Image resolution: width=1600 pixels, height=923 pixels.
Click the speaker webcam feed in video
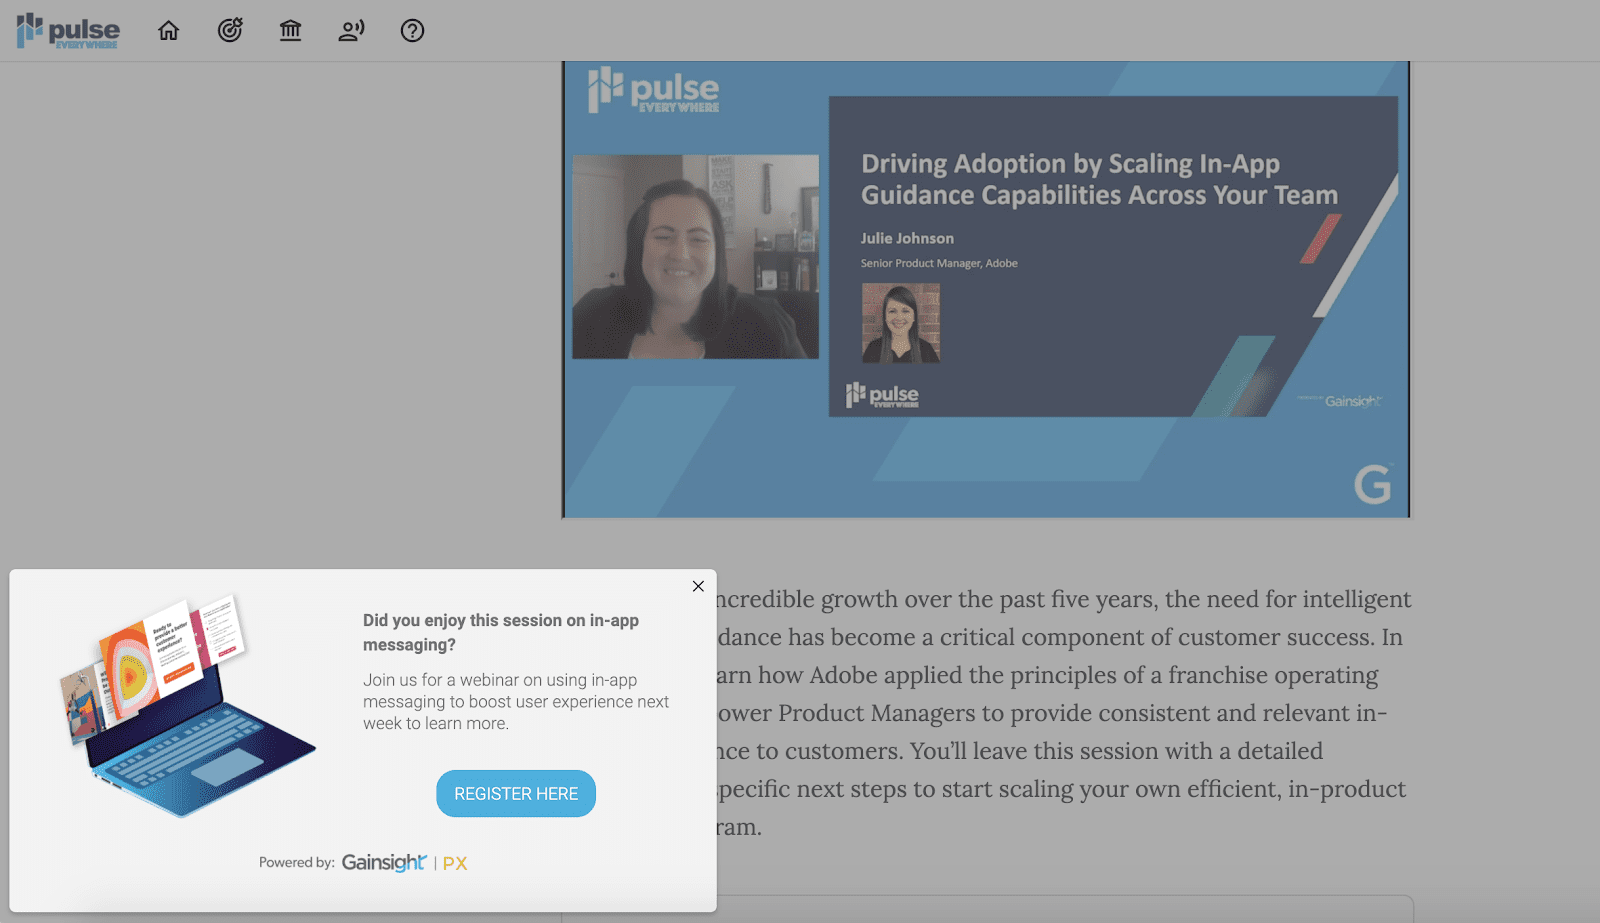coord(695,257)
